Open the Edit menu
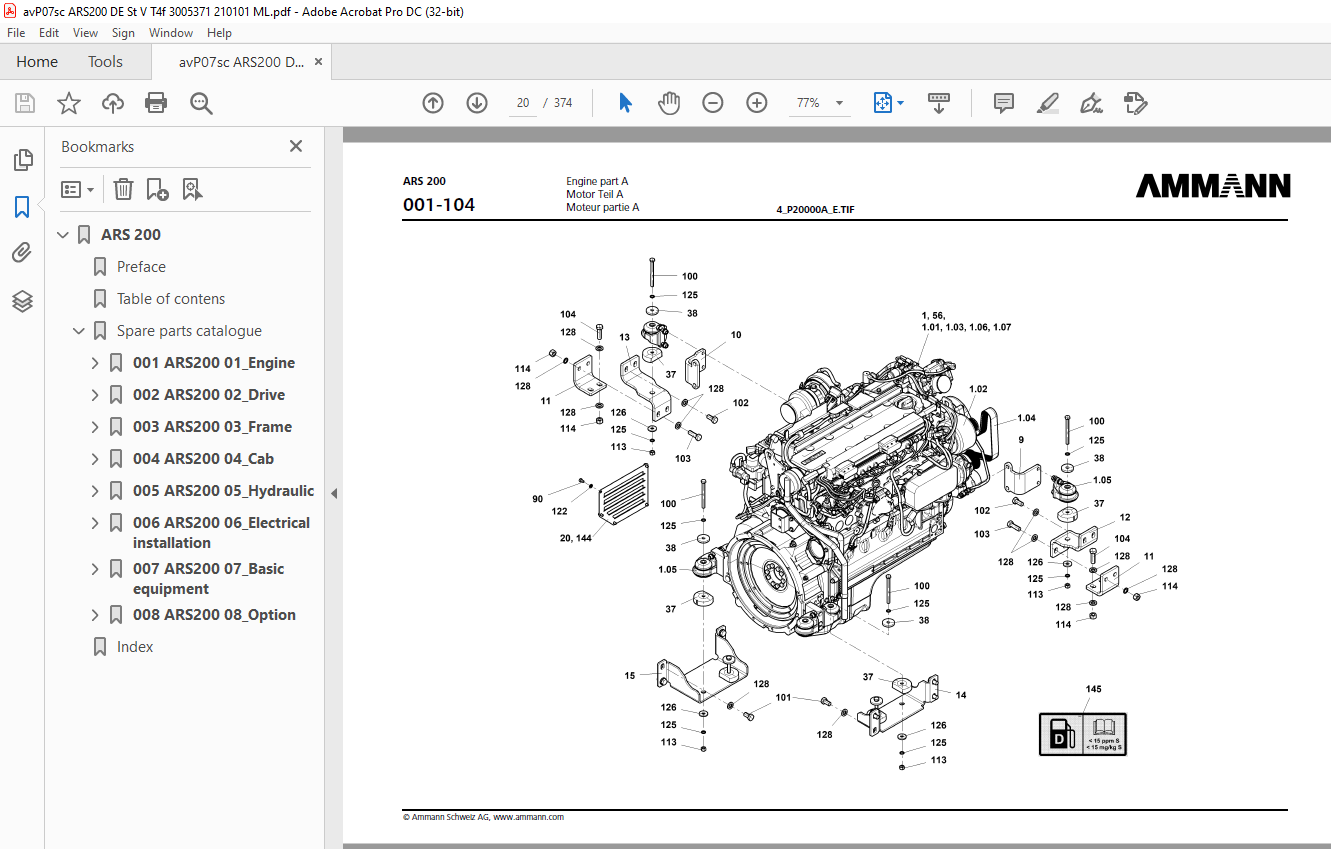Screen dimensions: 1331x849 (x=49, y=33)
